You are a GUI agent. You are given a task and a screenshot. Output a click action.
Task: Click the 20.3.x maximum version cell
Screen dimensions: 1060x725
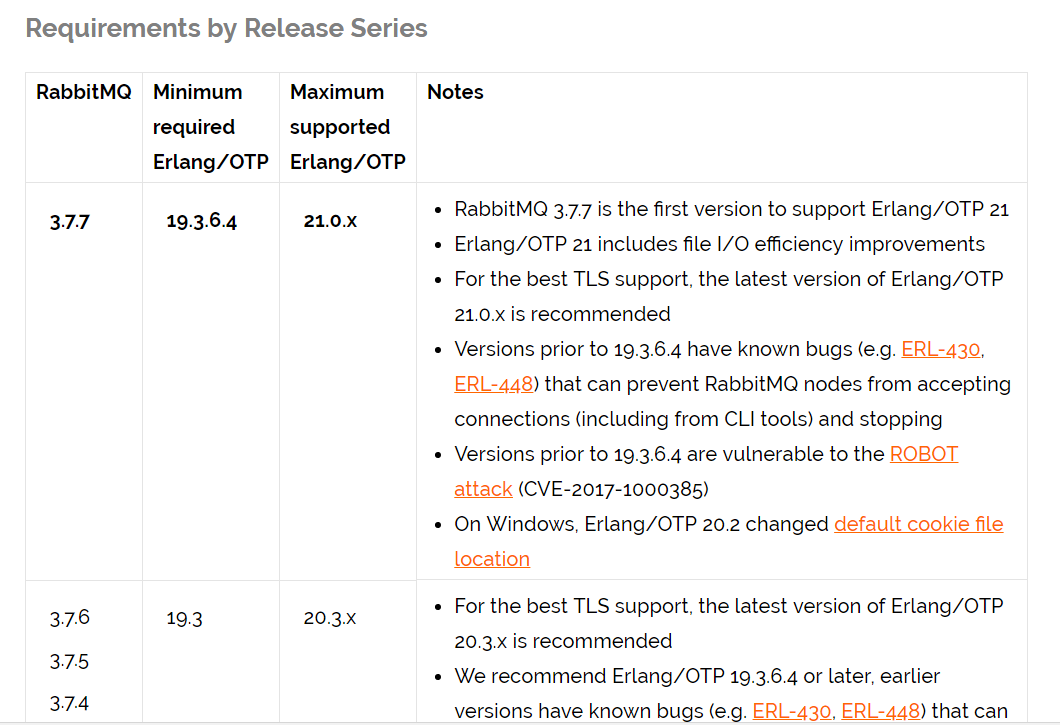[x=329, y=618]
